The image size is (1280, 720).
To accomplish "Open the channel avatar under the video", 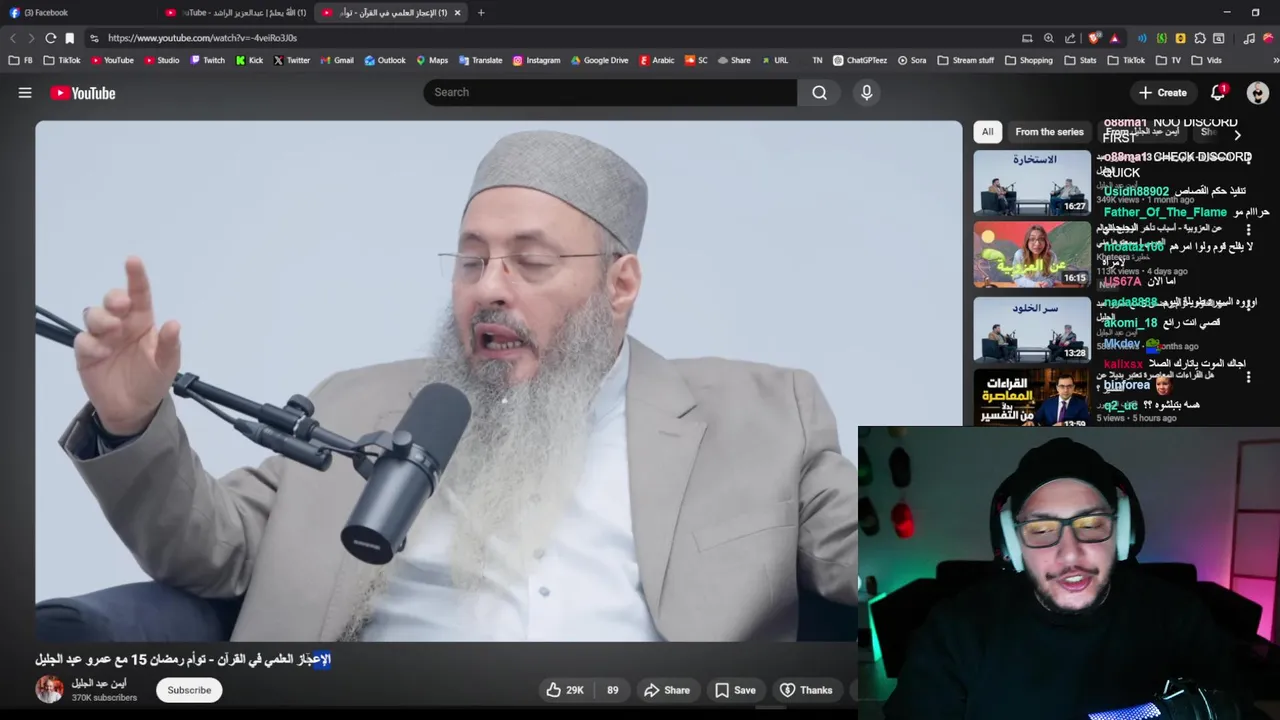I will pyautogui.click(x=49, y=689).
